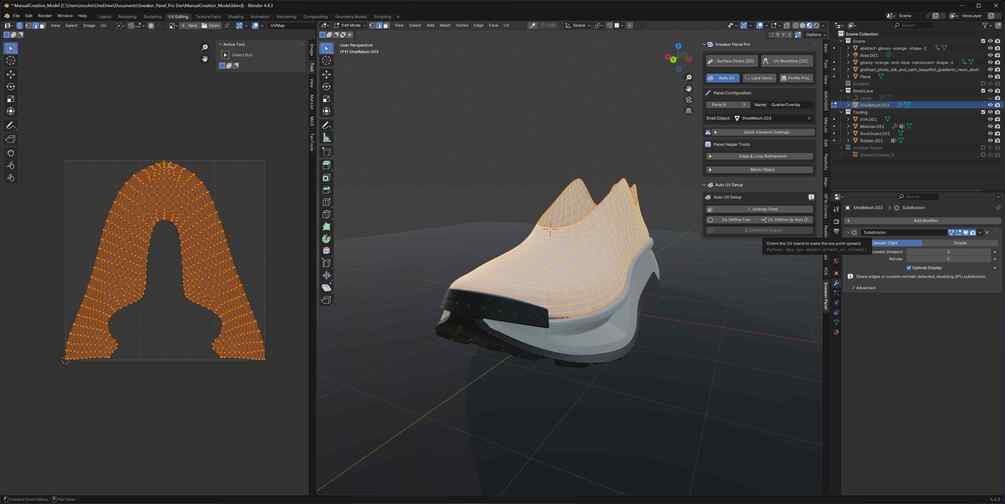Open the Options dropdown in the viewport
The image size is (1005, 504).
pyautogui.click(x=814, y=35)
